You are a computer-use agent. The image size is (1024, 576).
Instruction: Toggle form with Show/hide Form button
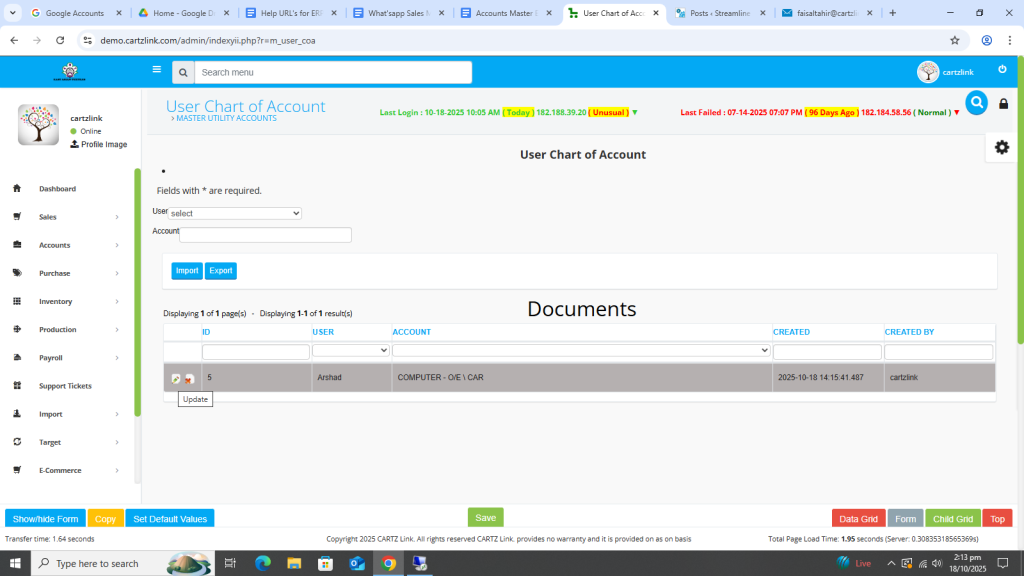(45, 519)
